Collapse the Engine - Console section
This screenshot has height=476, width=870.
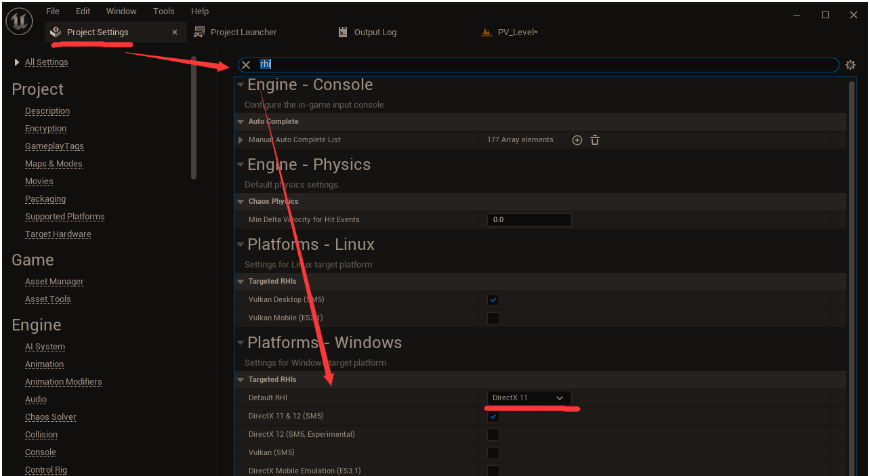240,85
